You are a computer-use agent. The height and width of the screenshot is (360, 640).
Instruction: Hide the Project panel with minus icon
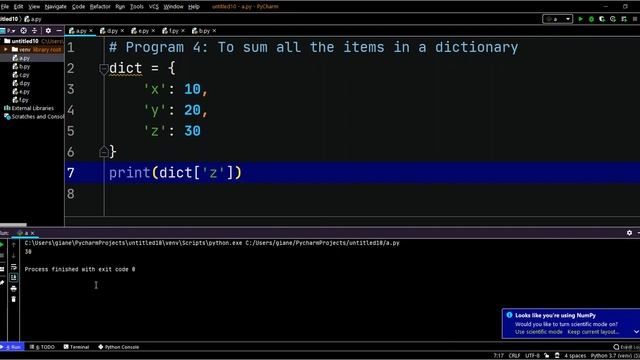[x=59, y=31]
